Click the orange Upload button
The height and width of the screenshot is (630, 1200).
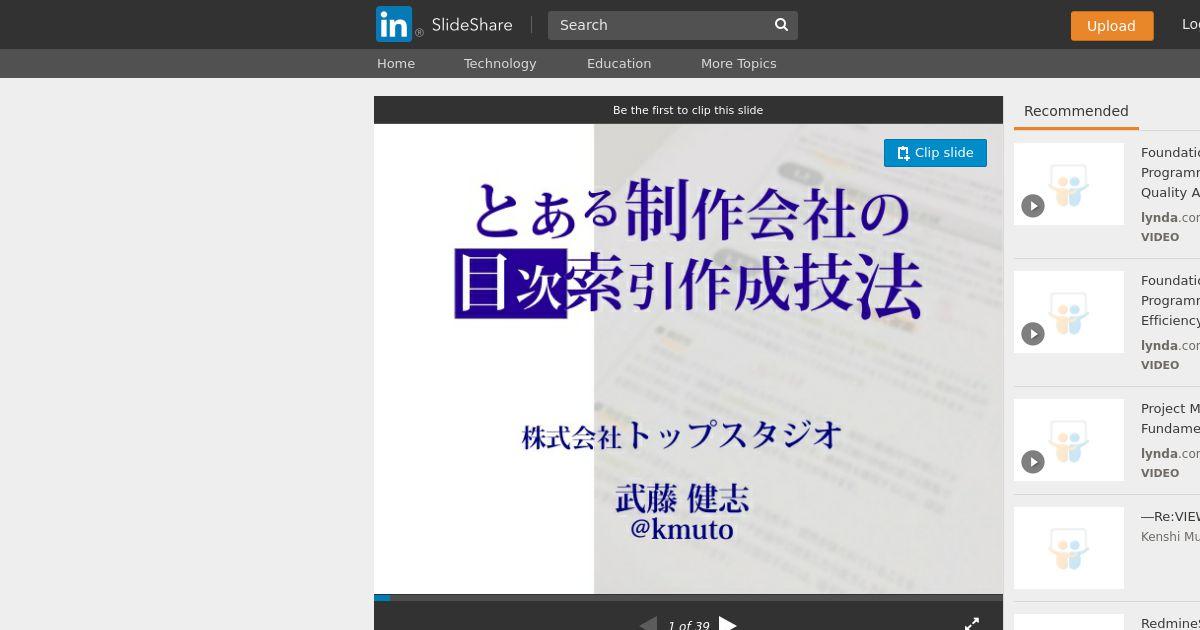(1112, 26)
